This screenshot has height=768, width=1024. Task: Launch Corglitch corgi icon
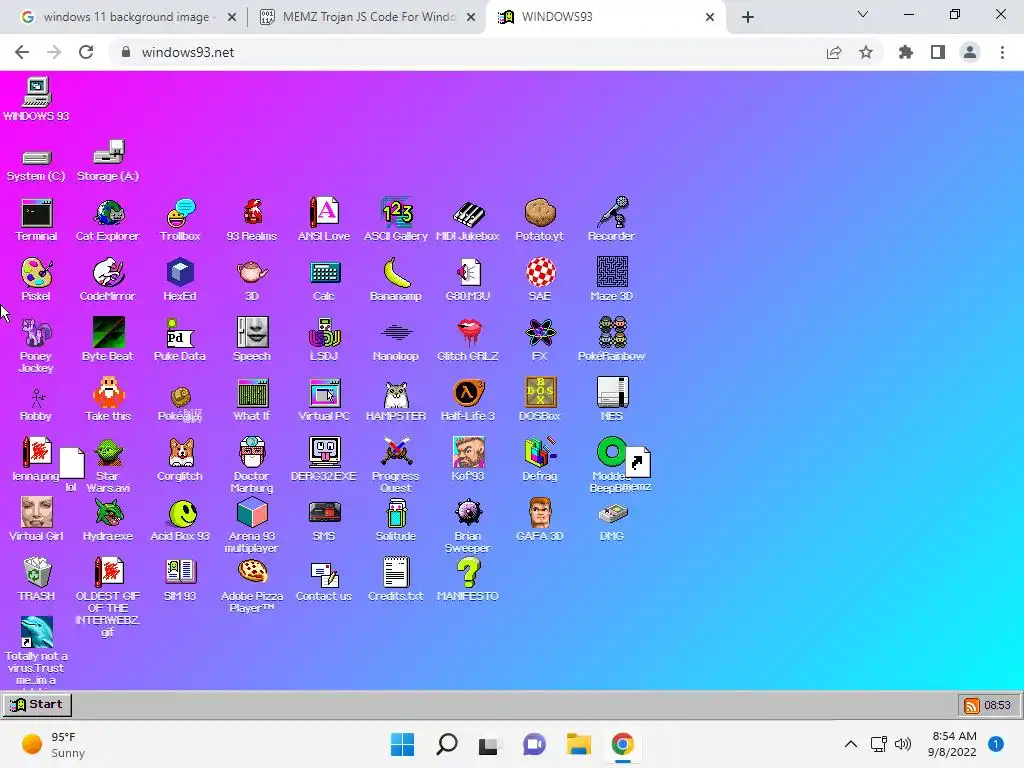pyautogui.click(x=180, y=460)
